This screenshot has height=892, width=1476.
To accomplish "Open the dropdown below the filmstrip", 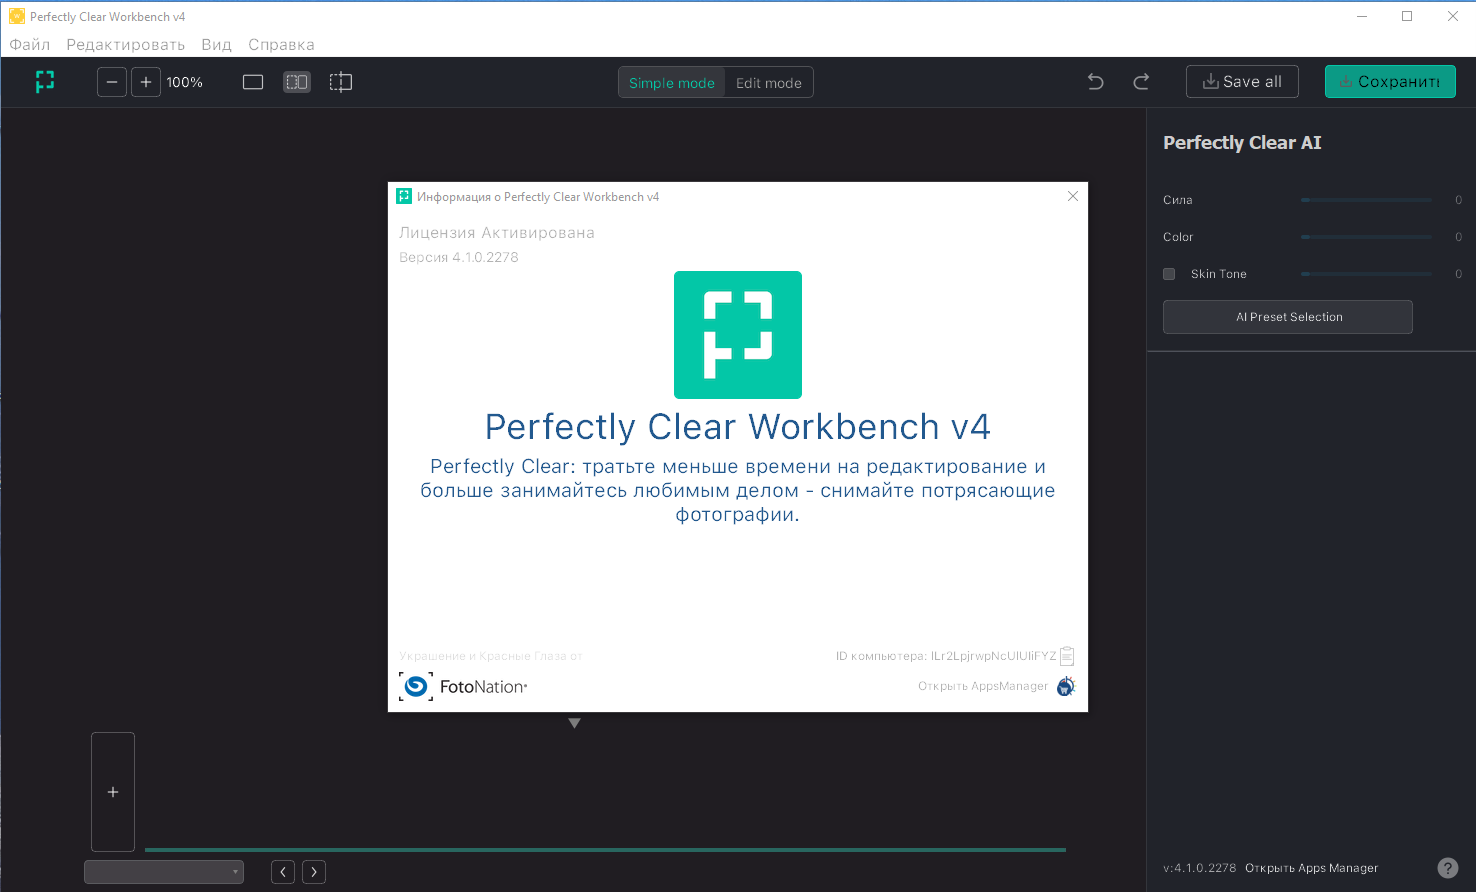I will coord(164,872).
